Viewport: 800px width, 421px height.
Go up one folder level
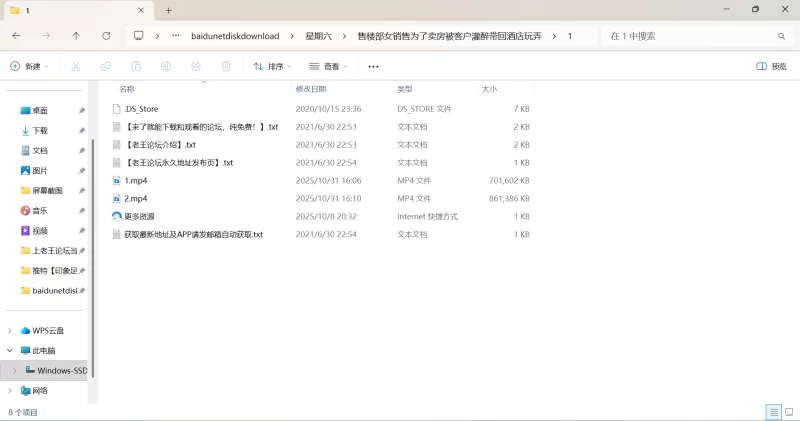click(x=76, y=36)
